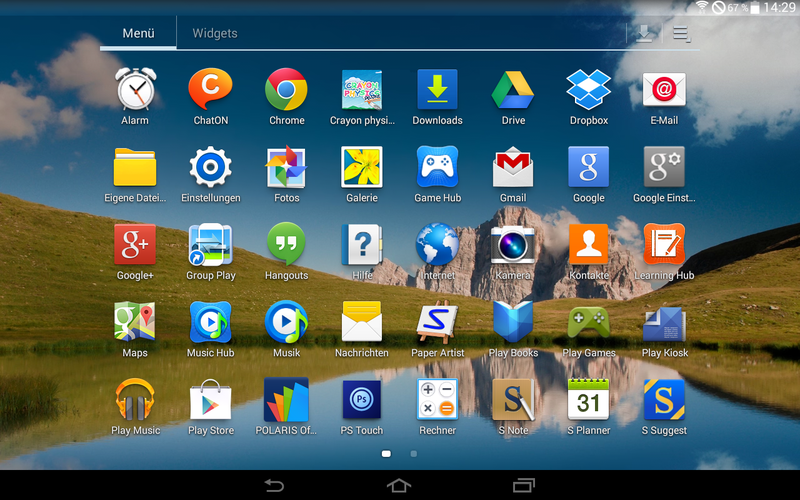The height and width of the screenshot is (500, 800).
Task: Launch the Hangouts app
Action: click(x=286, y=244)
